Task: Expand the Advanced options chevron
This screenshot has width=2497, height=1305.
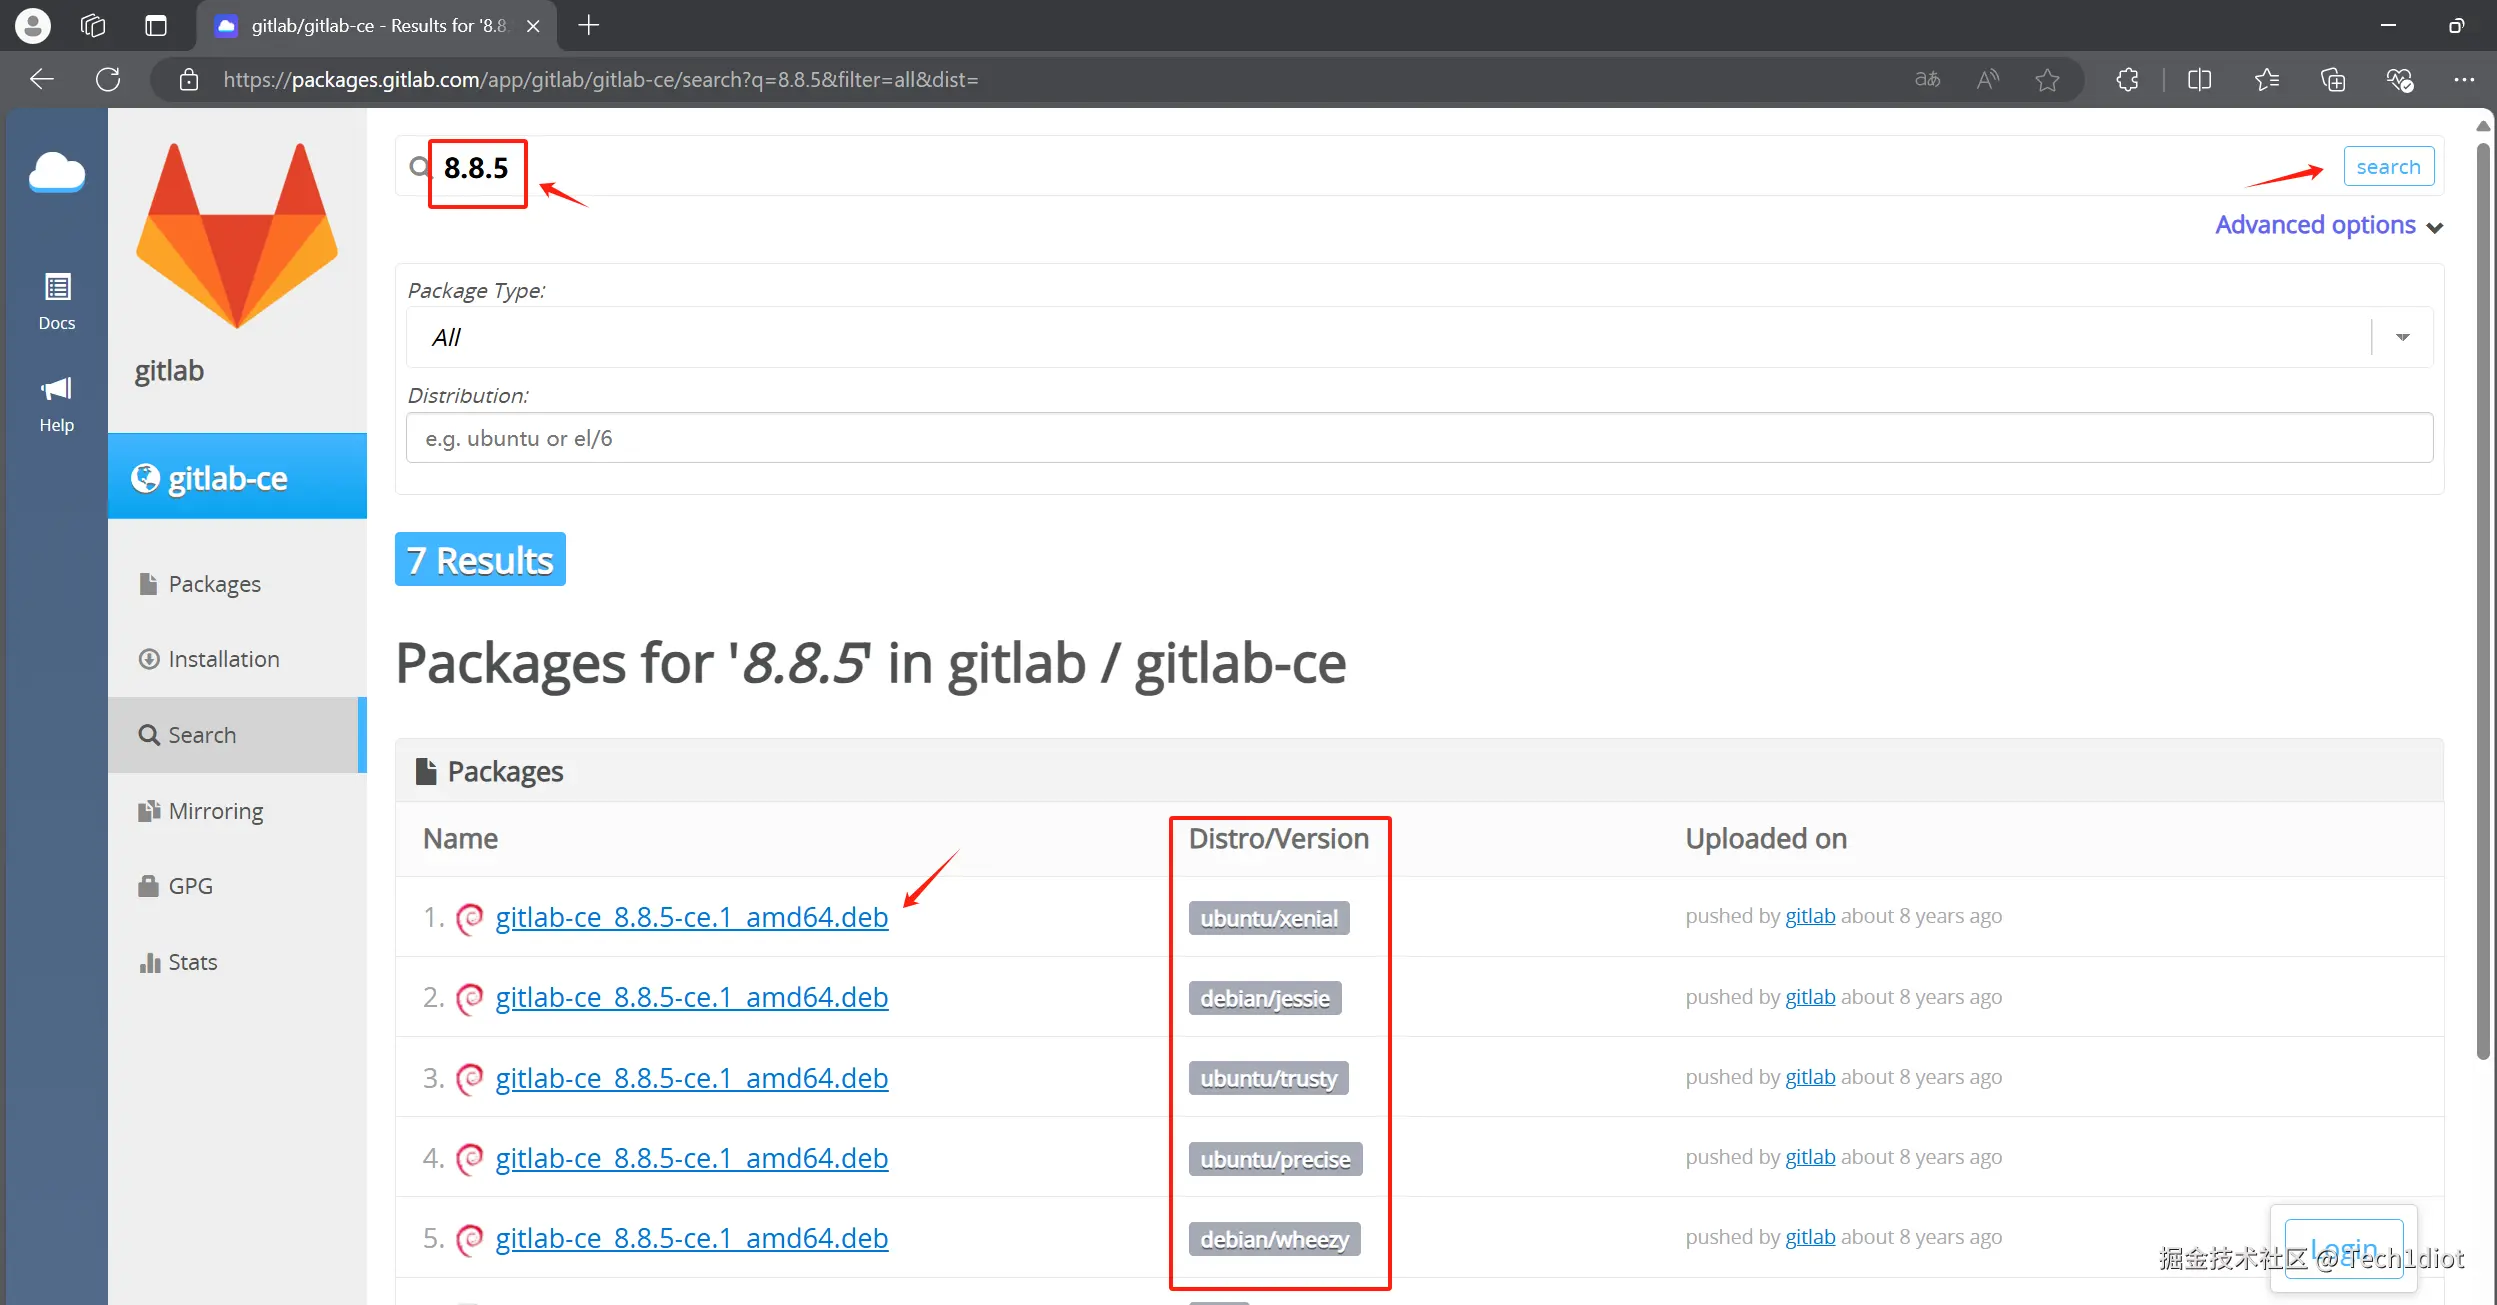Action: 2434,227
